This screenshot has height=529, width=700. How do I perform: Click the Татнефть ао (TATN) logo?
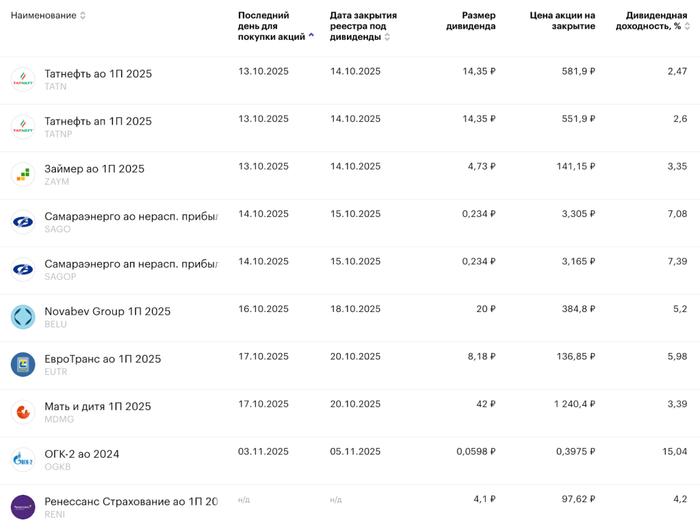22,79
